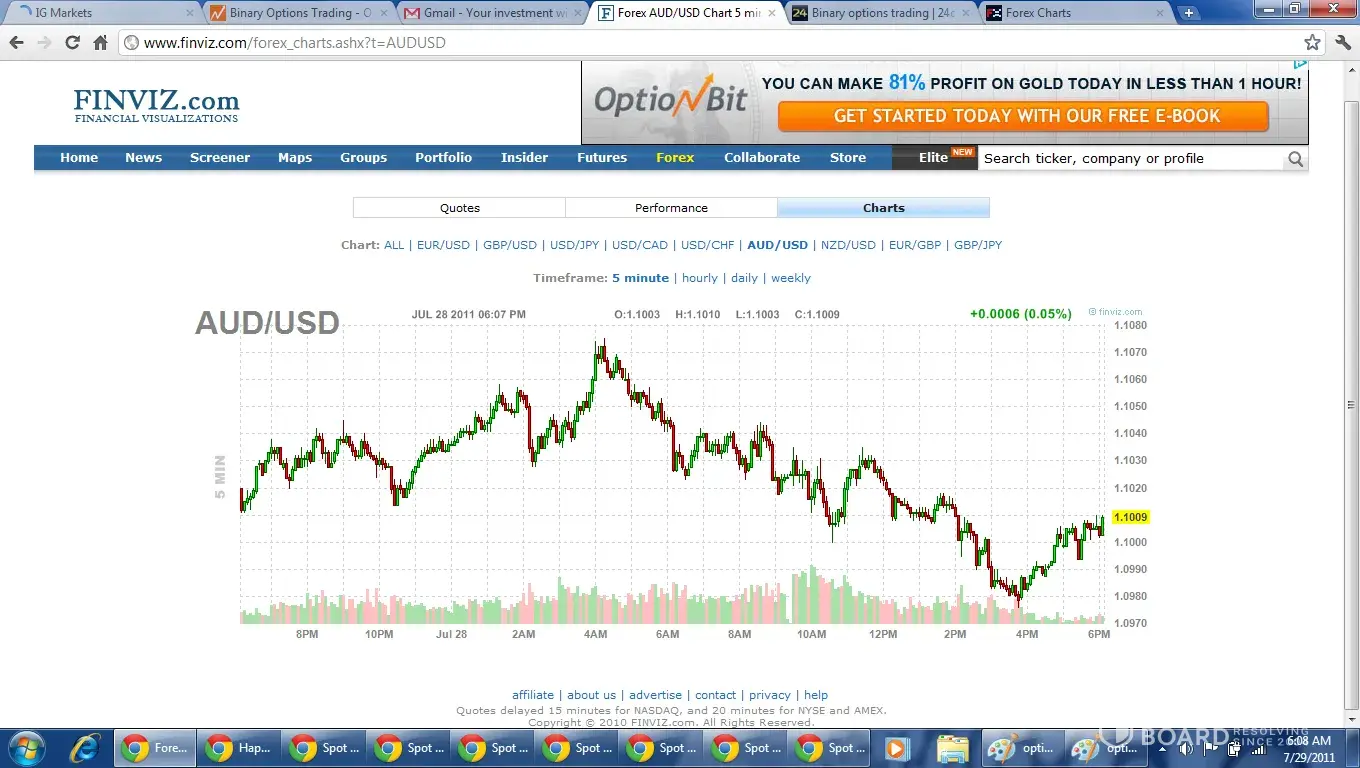This screenshot has height=768, width=1360.
Task: Open the Elite section in the navigation bar
Action: tap(934, 157)
